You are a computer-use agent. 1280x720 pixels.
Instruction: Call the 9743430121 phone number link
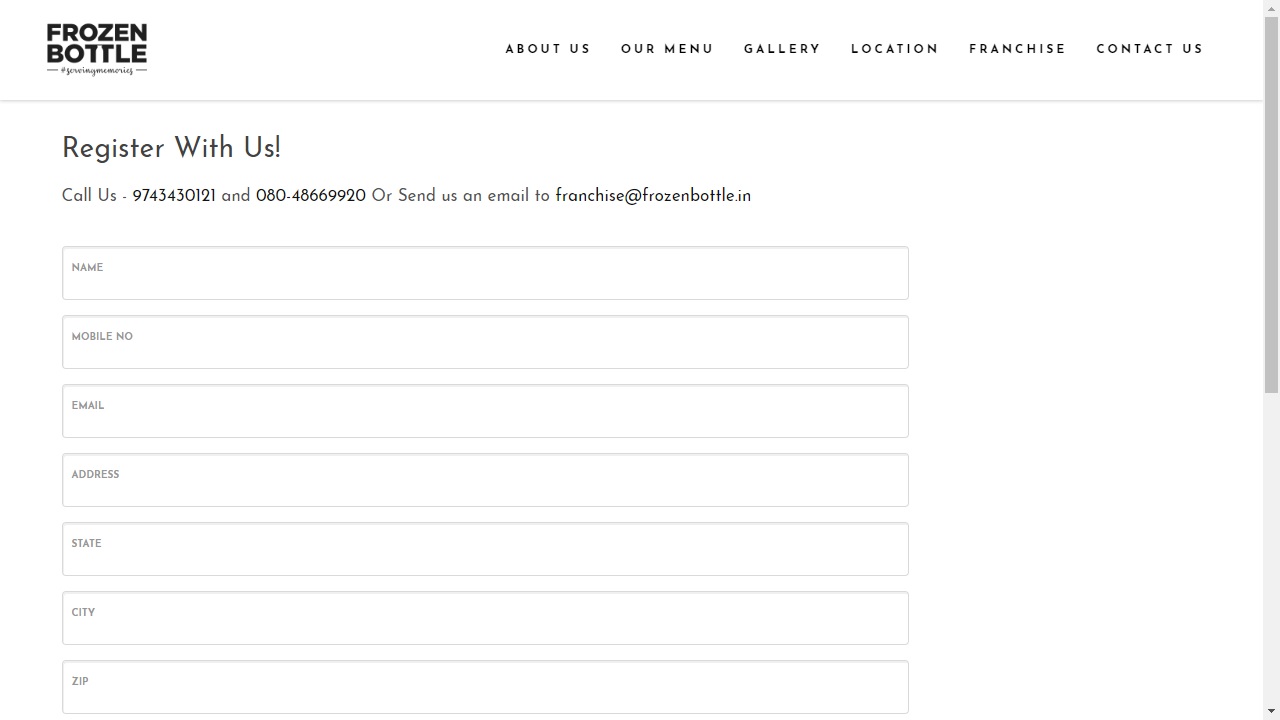(174, 196)
